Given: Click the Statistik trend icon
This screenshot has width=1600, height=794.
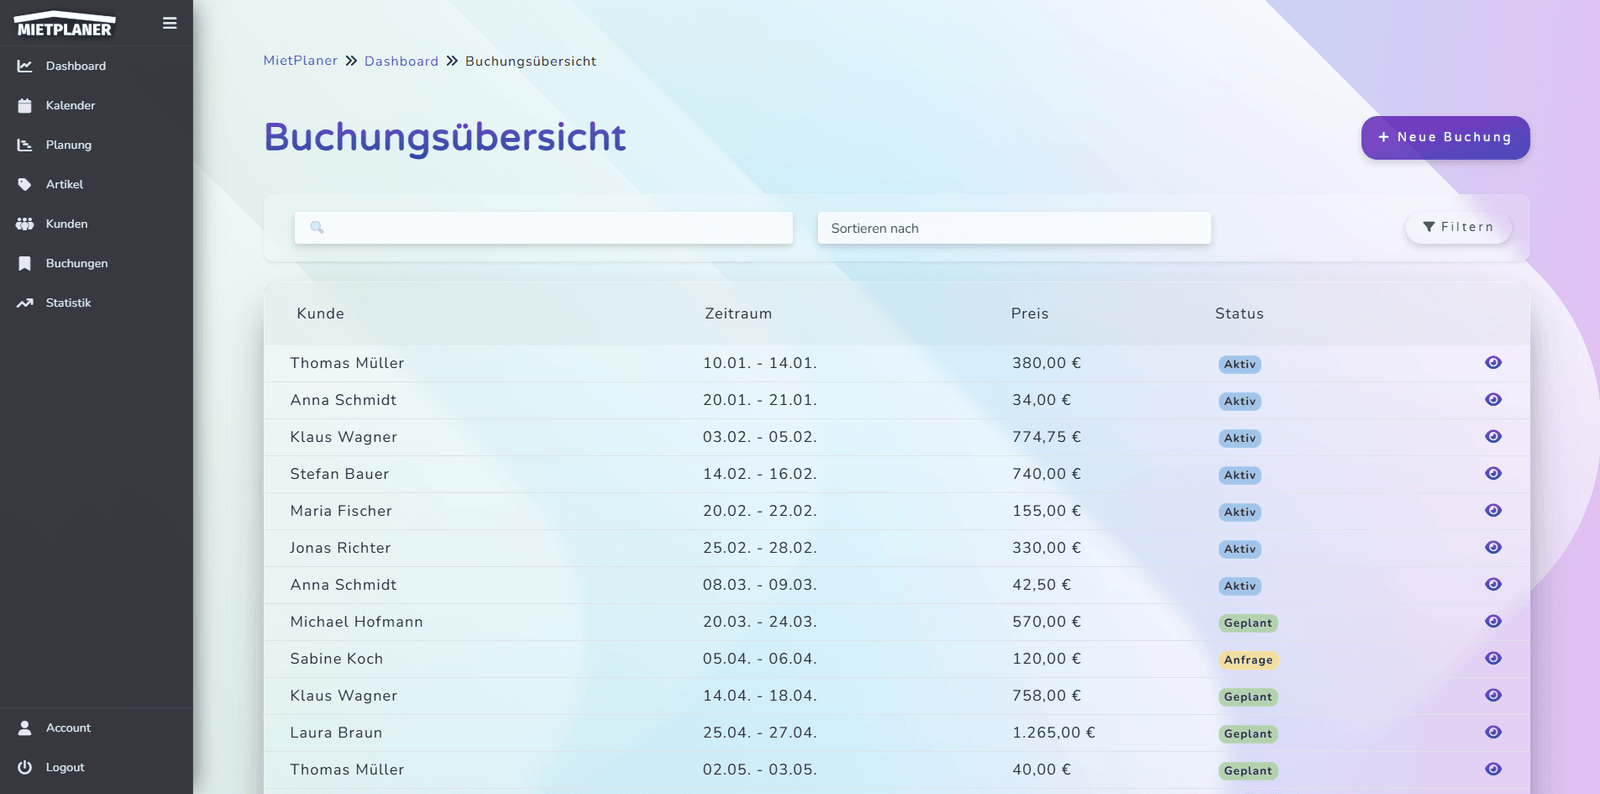Looking at the screenshot, I should 25,303.
